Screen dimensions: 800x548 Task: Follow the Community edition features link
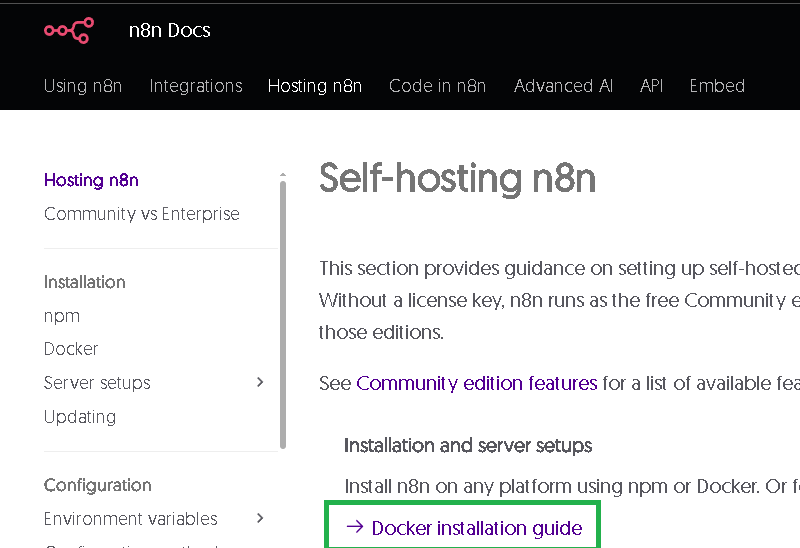pos(477,383)
